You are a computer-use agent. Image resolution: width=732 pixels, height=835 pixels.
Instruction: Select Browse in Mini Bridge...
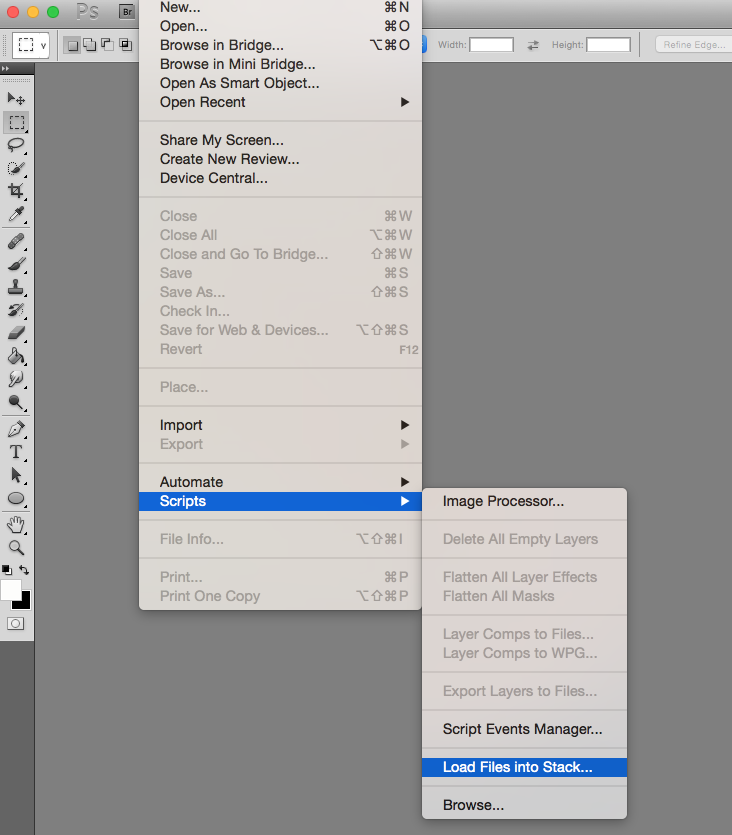click(x=280, y=64)
